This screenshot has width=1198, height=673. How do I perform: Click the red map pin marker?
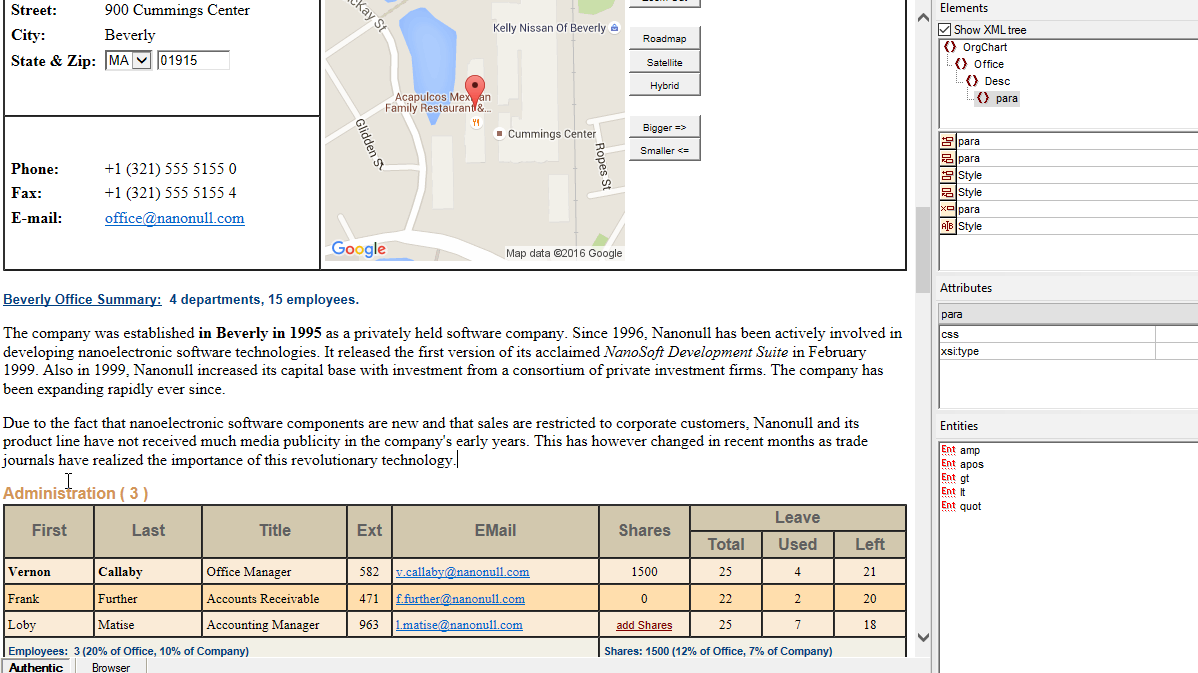click(x=475, y=90)
